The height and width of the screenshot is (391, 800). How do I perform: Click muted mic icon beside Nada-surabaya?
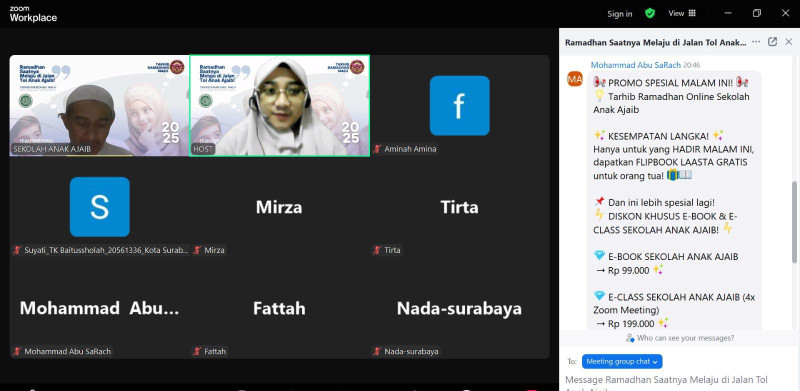coord(378,351)
